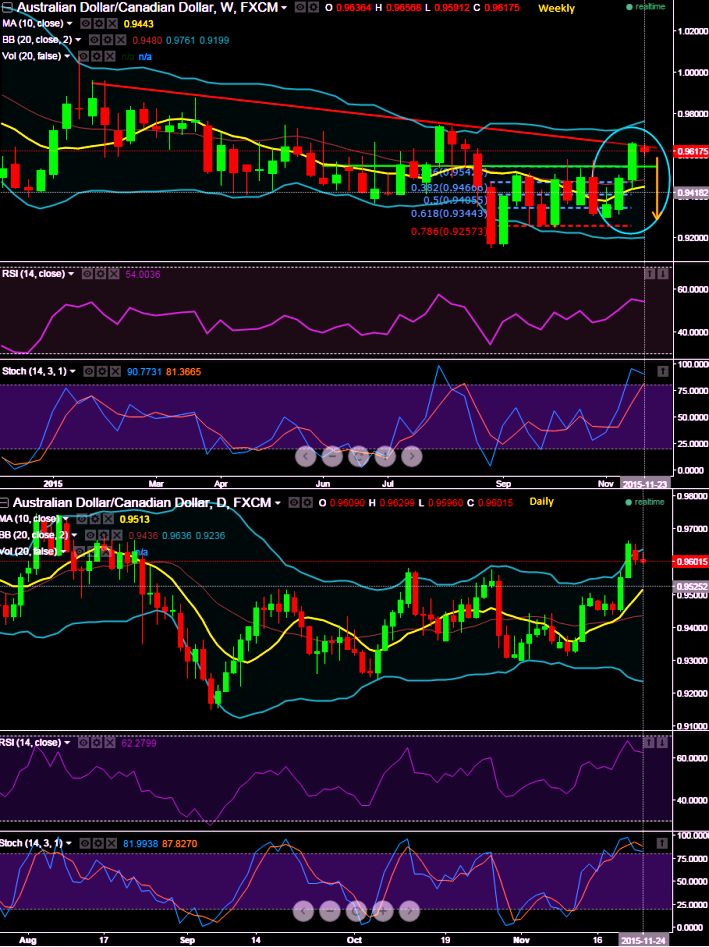Image resolution: width=709 pixels, height=947 pixels.
Task: Move daily RSI pane down
Action: 662,742
